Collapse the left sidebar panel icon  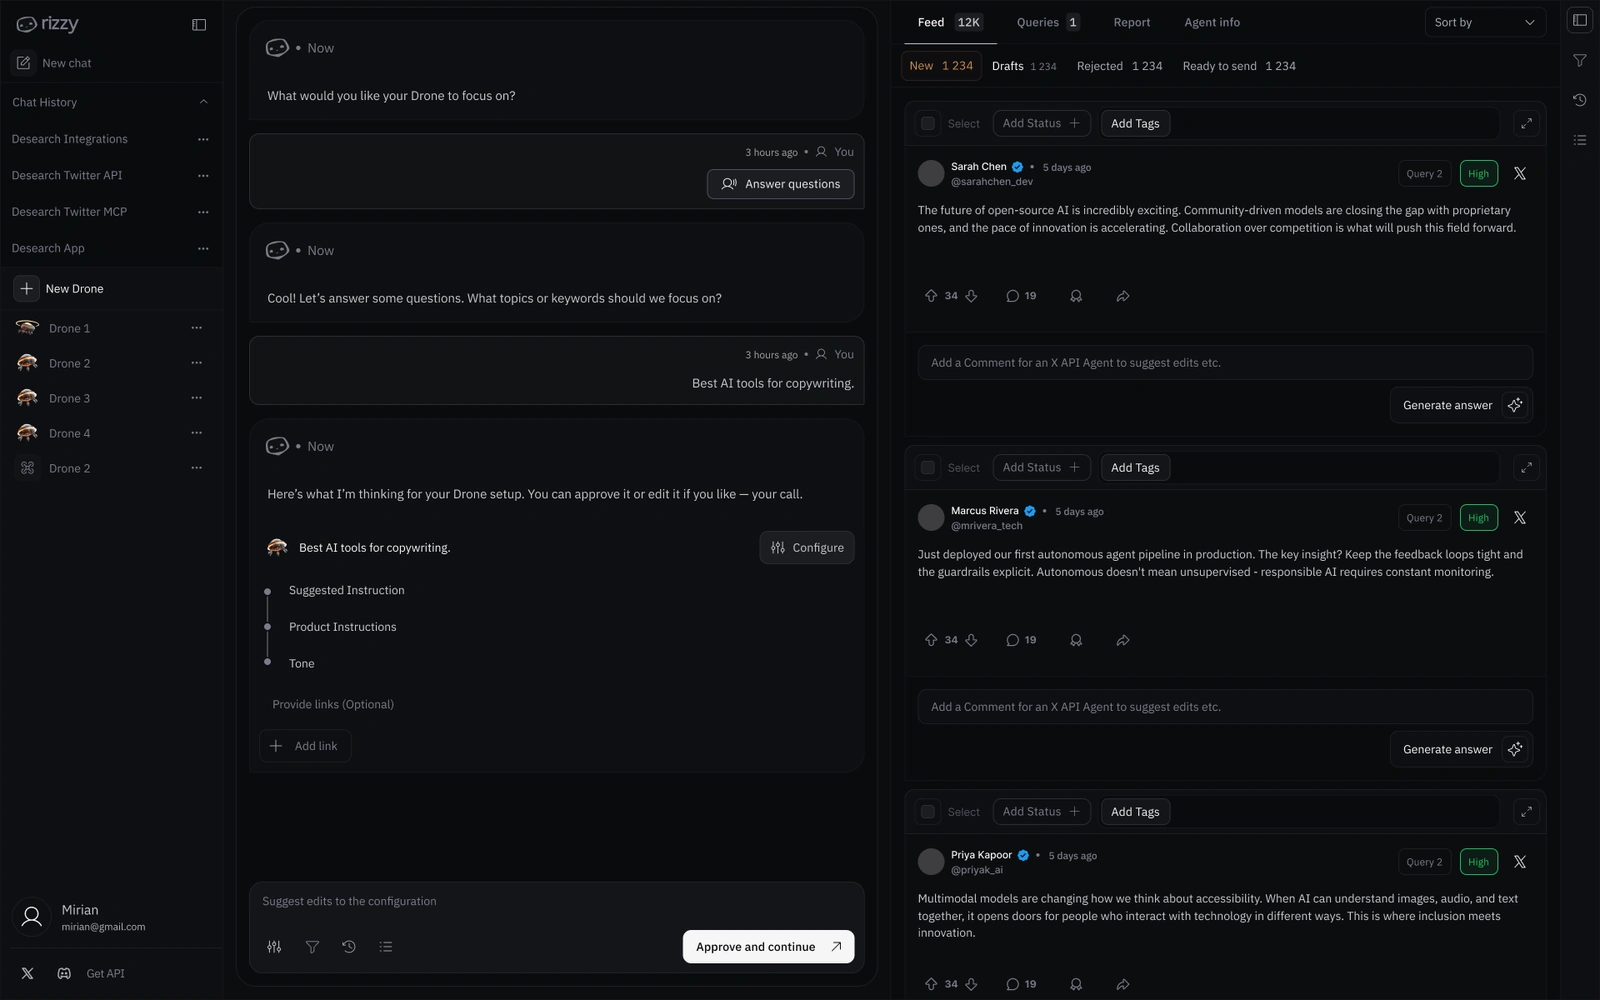click(x=199, y=24)
